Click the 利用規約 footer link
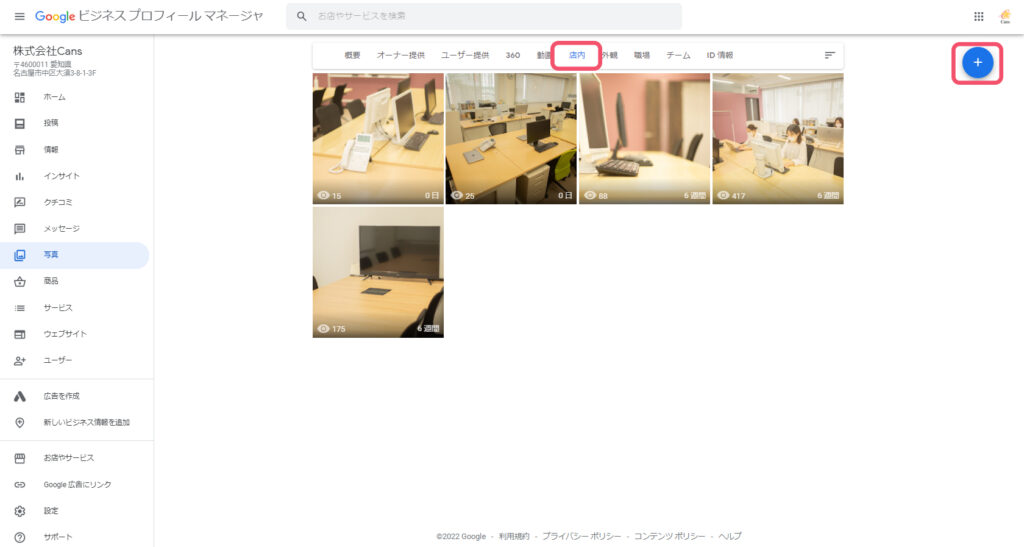 pos(514,536)
